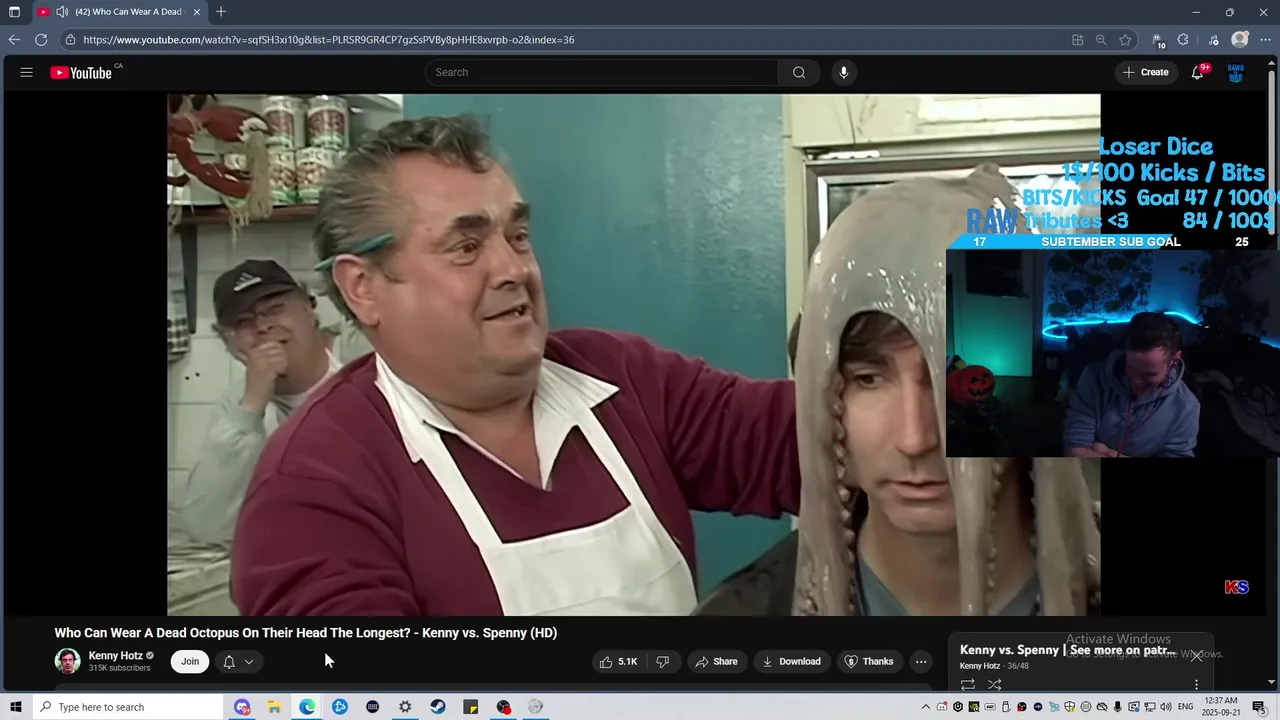This screenshot has width=1280, height=720.
Task: Start voice search with microphone icon
Action: (x=844, y=72)
